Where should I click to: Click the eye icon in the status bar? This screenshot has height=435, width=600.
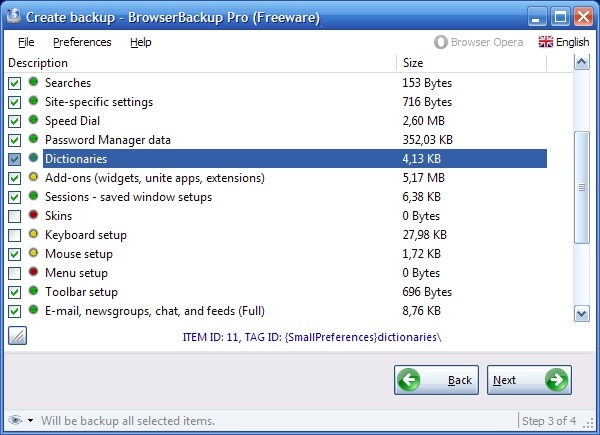[x=15, y=420]
